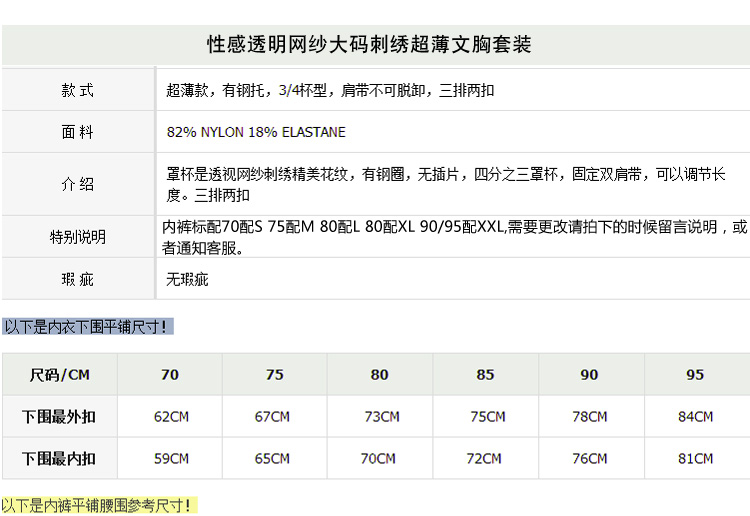This screenshot has width=750, height=516.
Task: Select the 下围最外扣 row header
Action: click(60, 416)
